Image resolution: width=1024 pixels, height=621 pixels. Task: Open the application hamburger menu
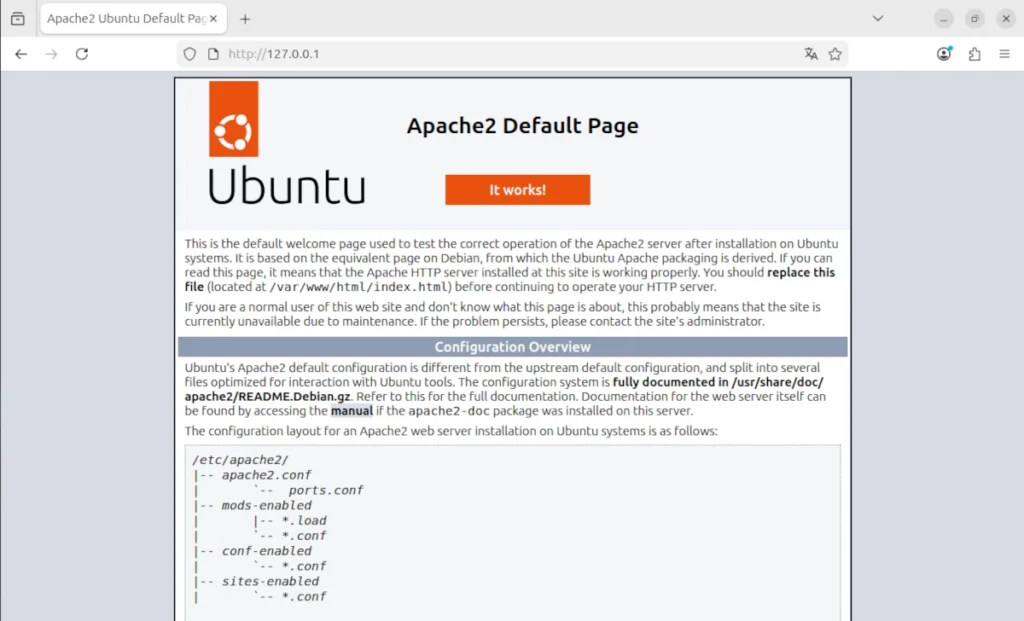(1004, 54)
